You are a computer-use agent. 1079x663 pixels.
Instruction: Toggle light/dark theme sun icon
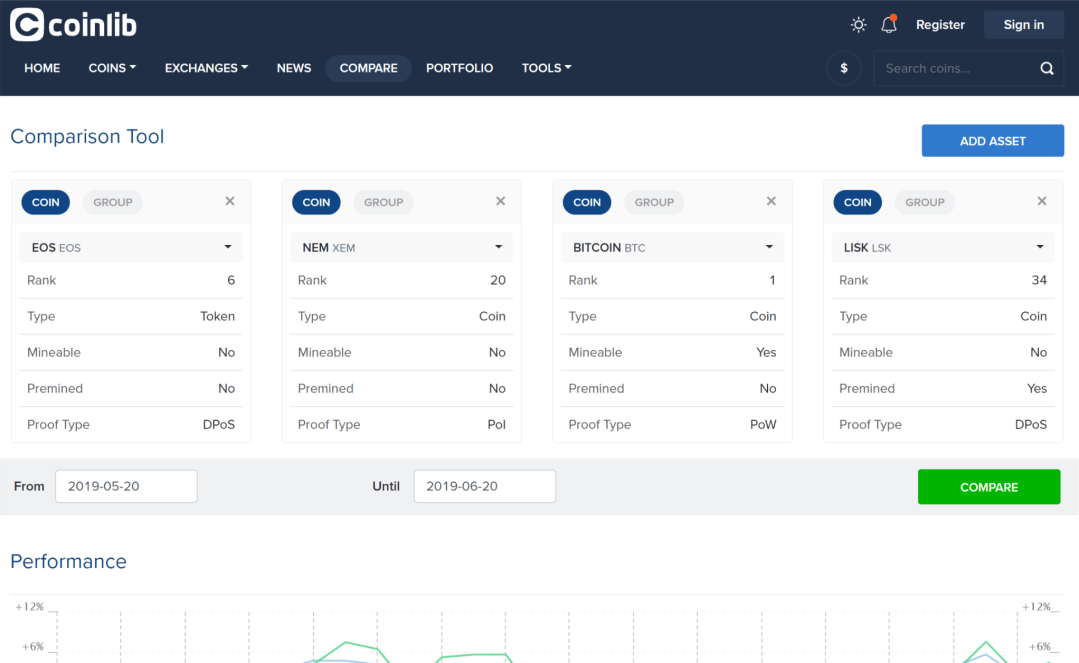[858, 25]
